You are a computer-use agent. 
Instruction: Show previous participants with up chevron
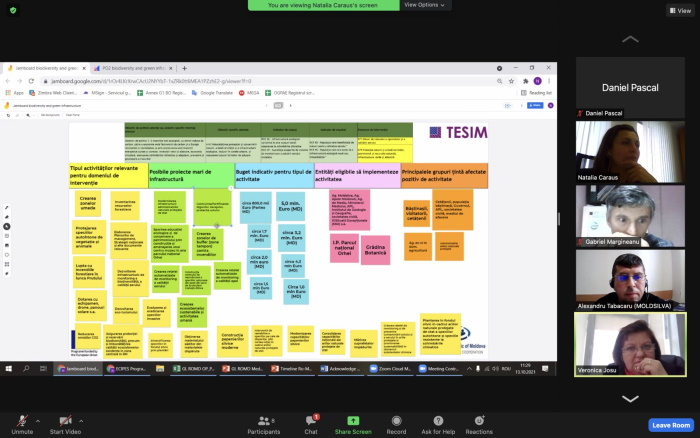(x=630, y=39)
